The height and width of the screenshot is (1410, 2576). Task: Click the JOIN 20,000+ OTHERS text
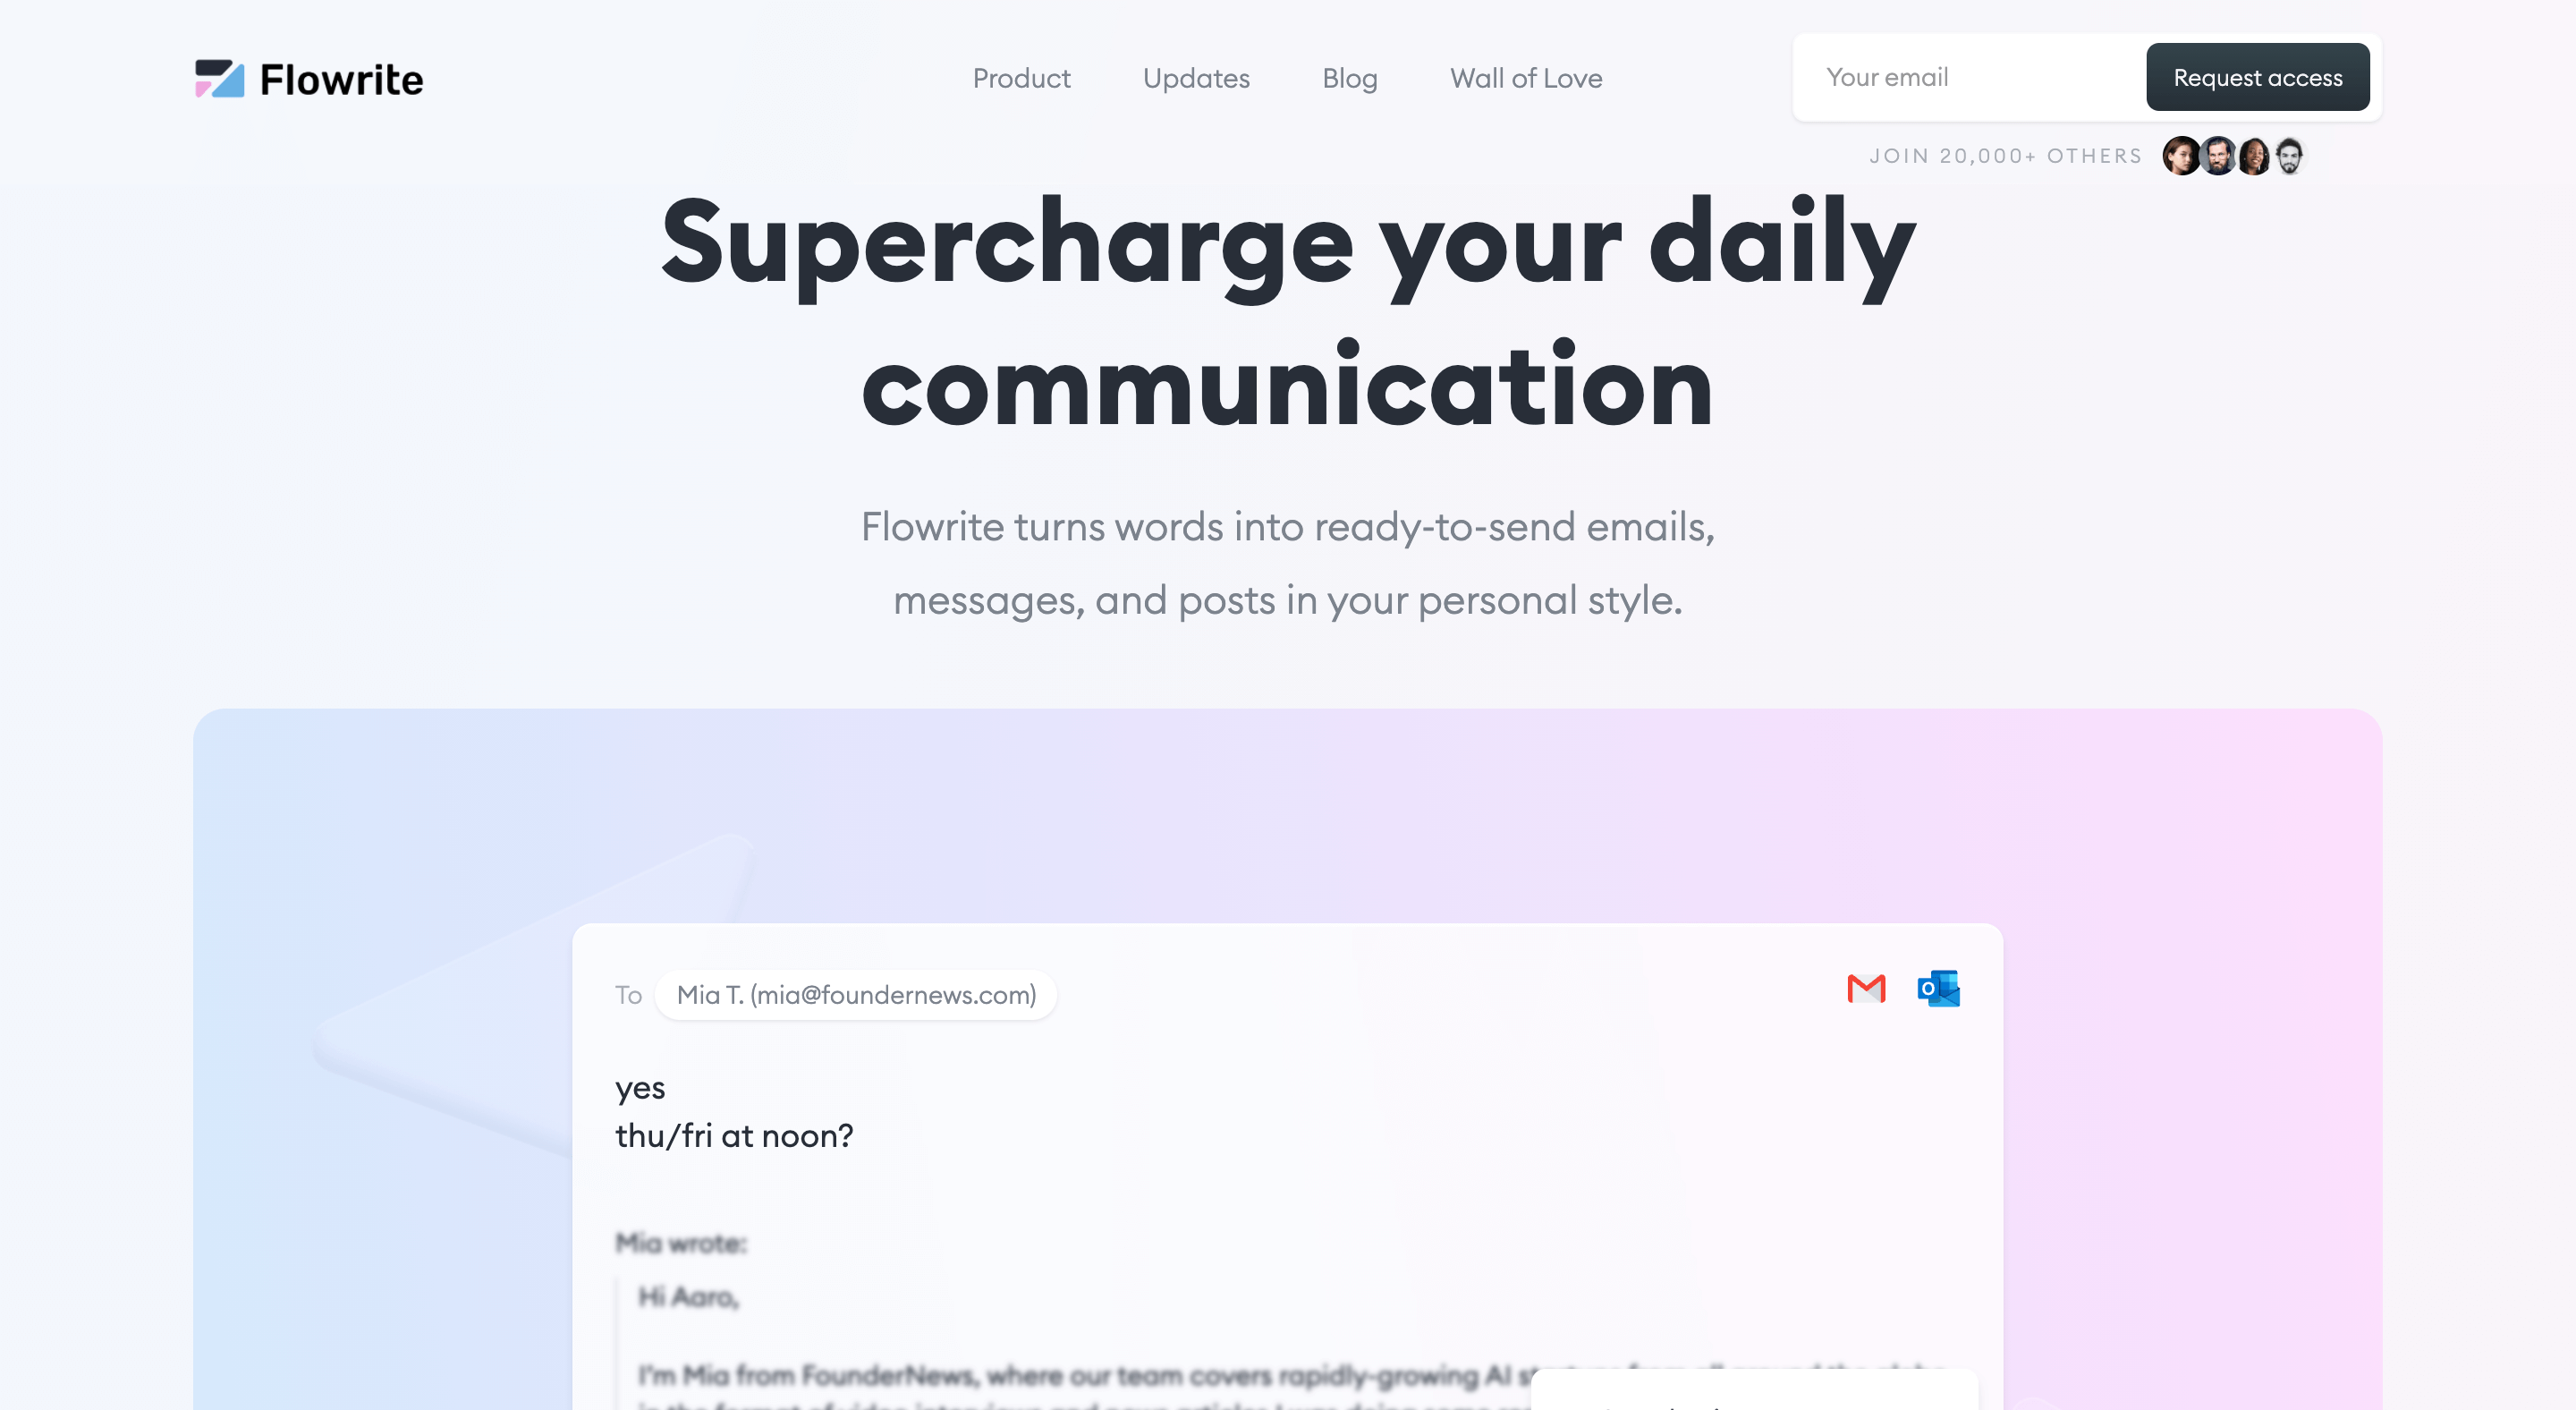(x=2005, y=155)
